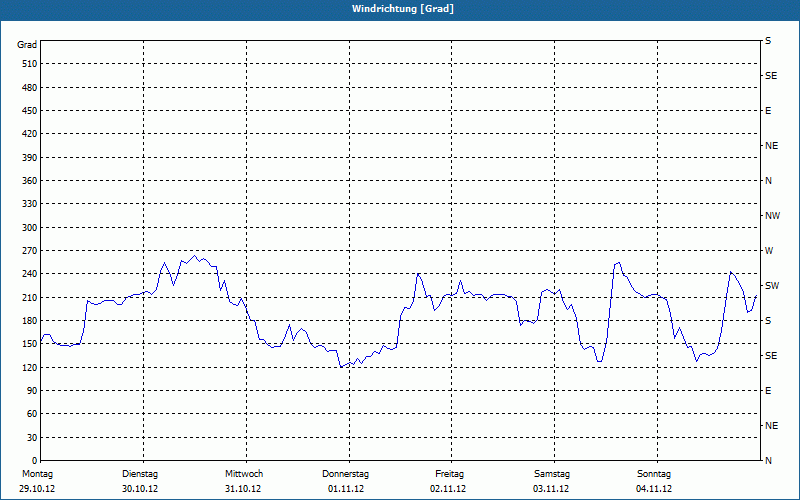Click the '450' y-axis value
The image size is (800, 500).
pyautogui.click(x=29, y=111)
